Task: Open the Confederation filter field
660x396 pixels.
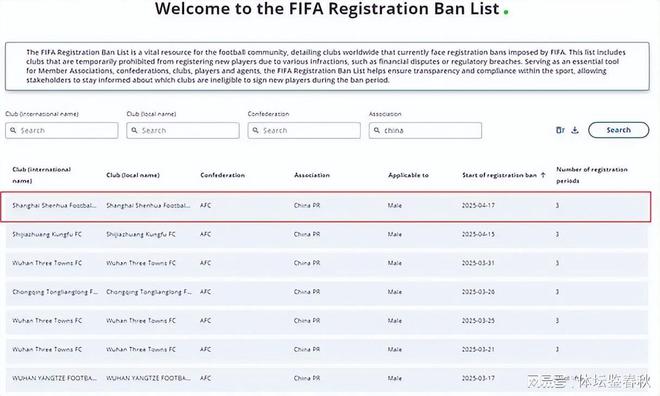Action: point(304,130)
